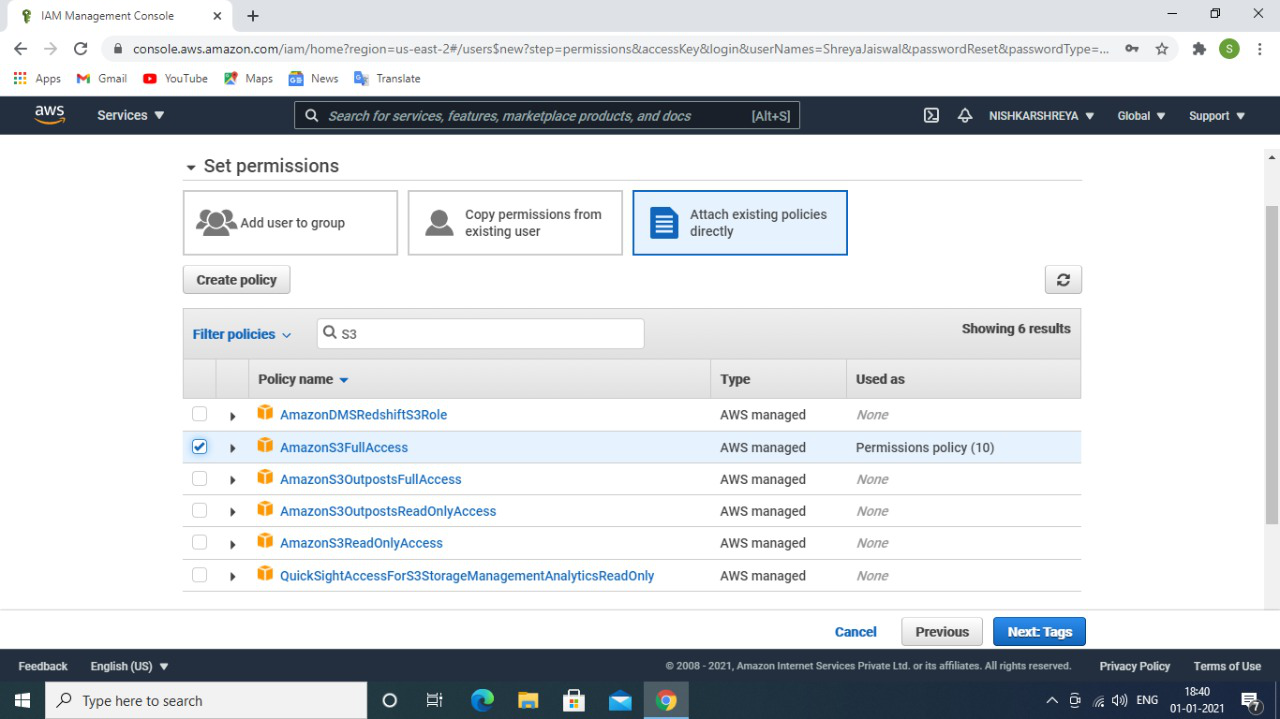Click the AWS logo home icon
This screenshot has width=1280, height=719.
(49, 115)
